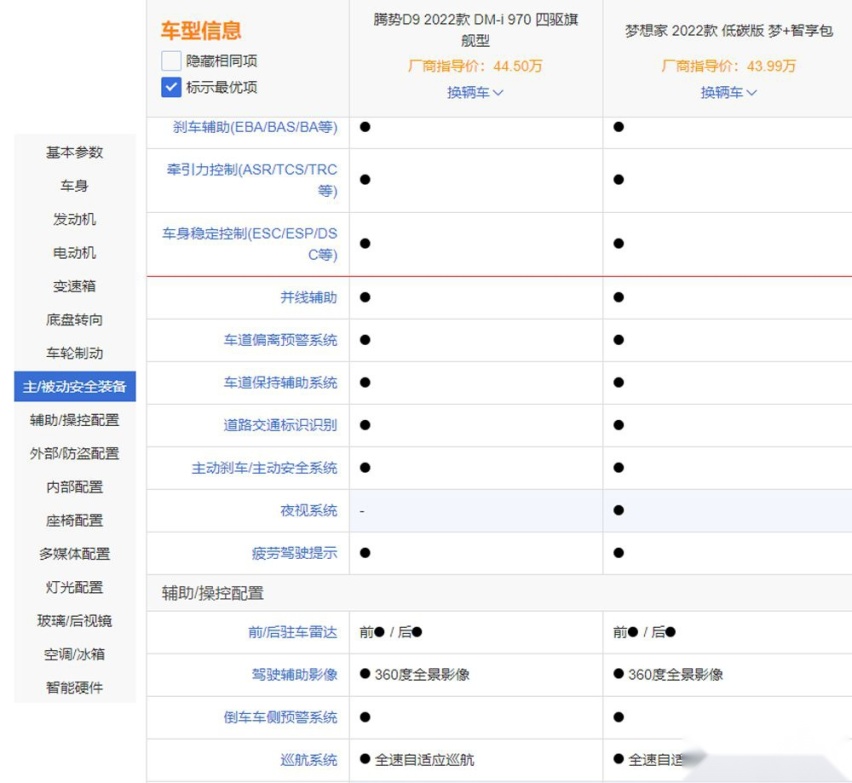Click 360度全景影像 value in 腾势D9 column
Image resolution: width=852 pixels, height=783 pixels.
click(x=422, y=674)
